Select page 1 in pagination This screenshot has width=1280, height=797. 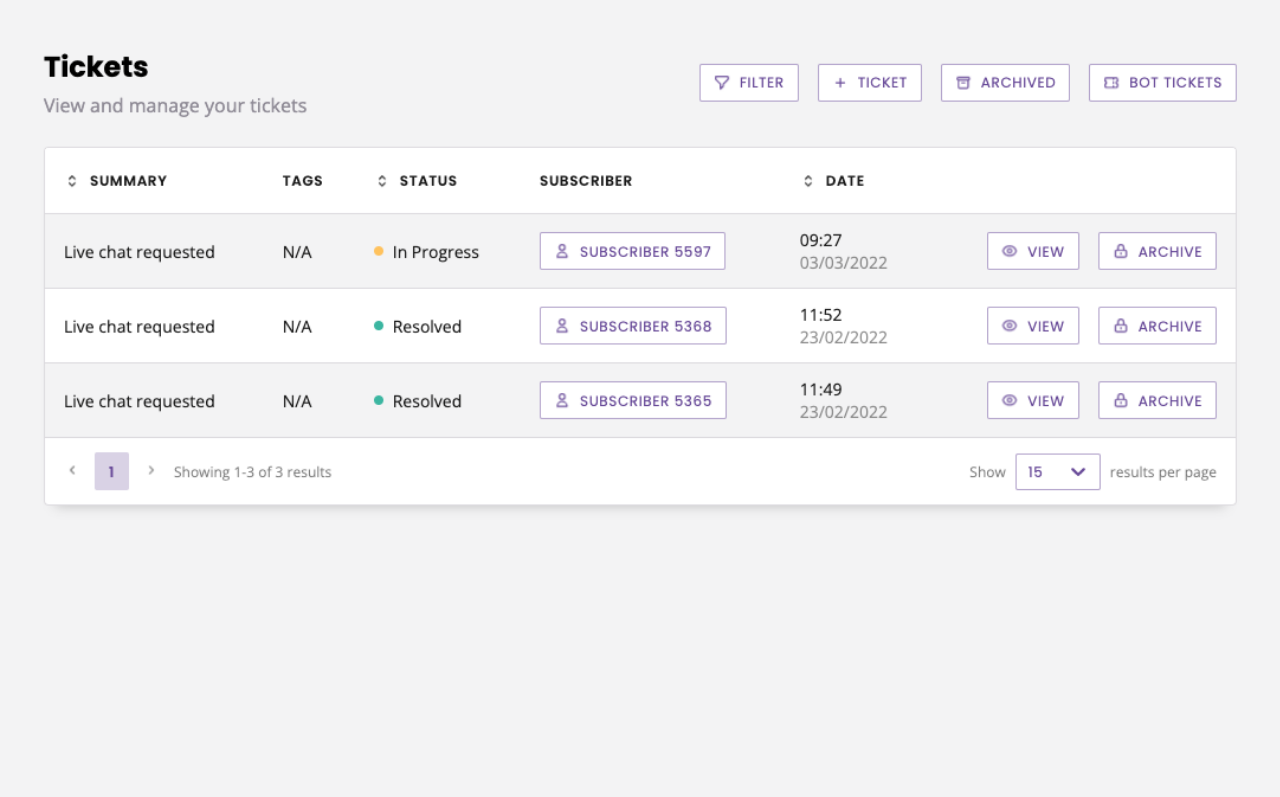pos(112,472)
